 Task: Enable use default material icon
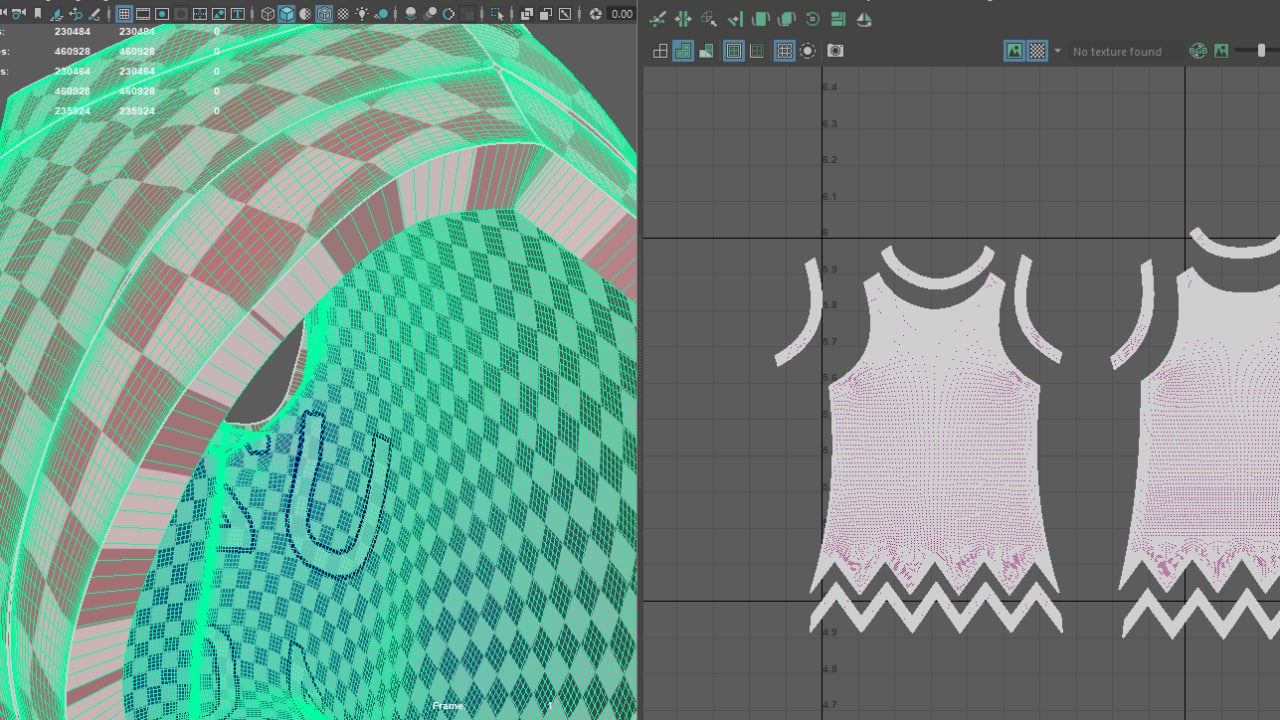point(305,14)
